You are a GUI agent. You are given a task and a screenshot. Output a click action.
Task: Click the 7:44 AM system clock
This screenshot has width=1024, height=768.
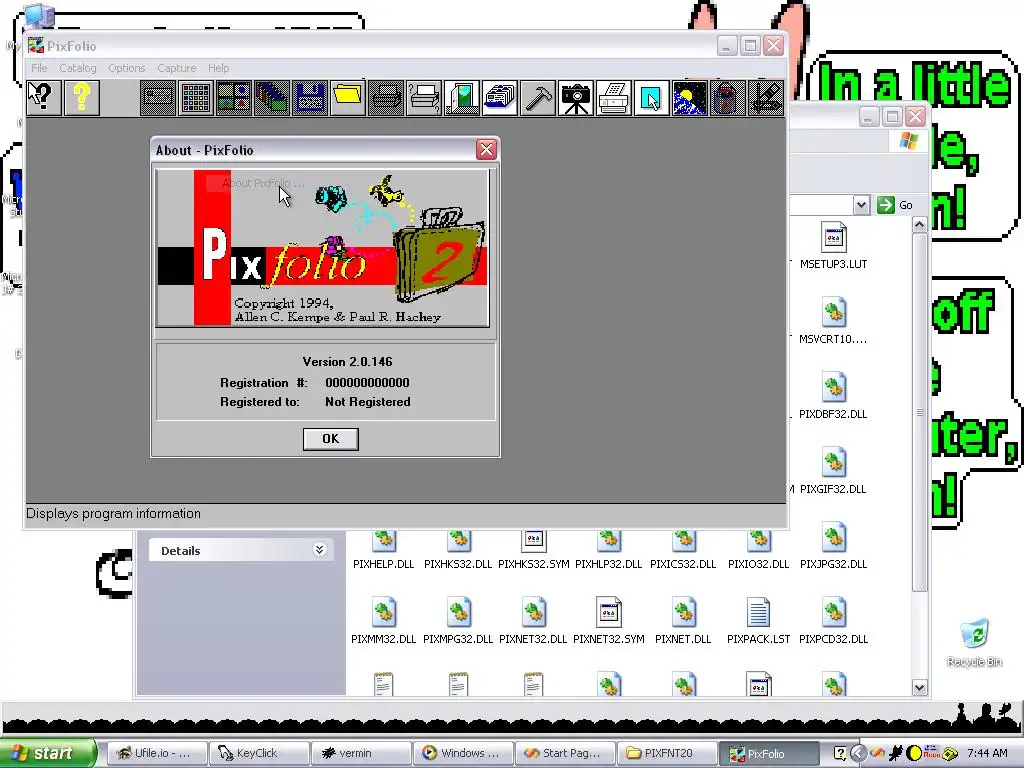pos(987,753)
